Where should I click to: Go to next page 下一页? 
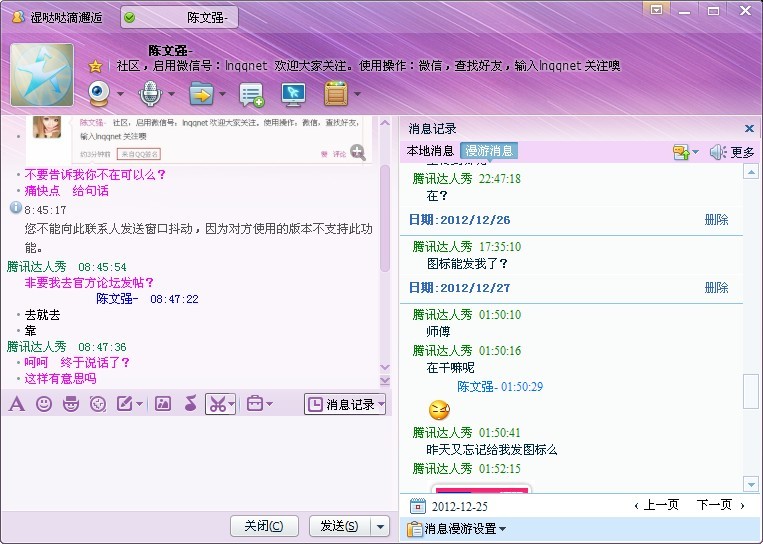[x=721, y=505]
